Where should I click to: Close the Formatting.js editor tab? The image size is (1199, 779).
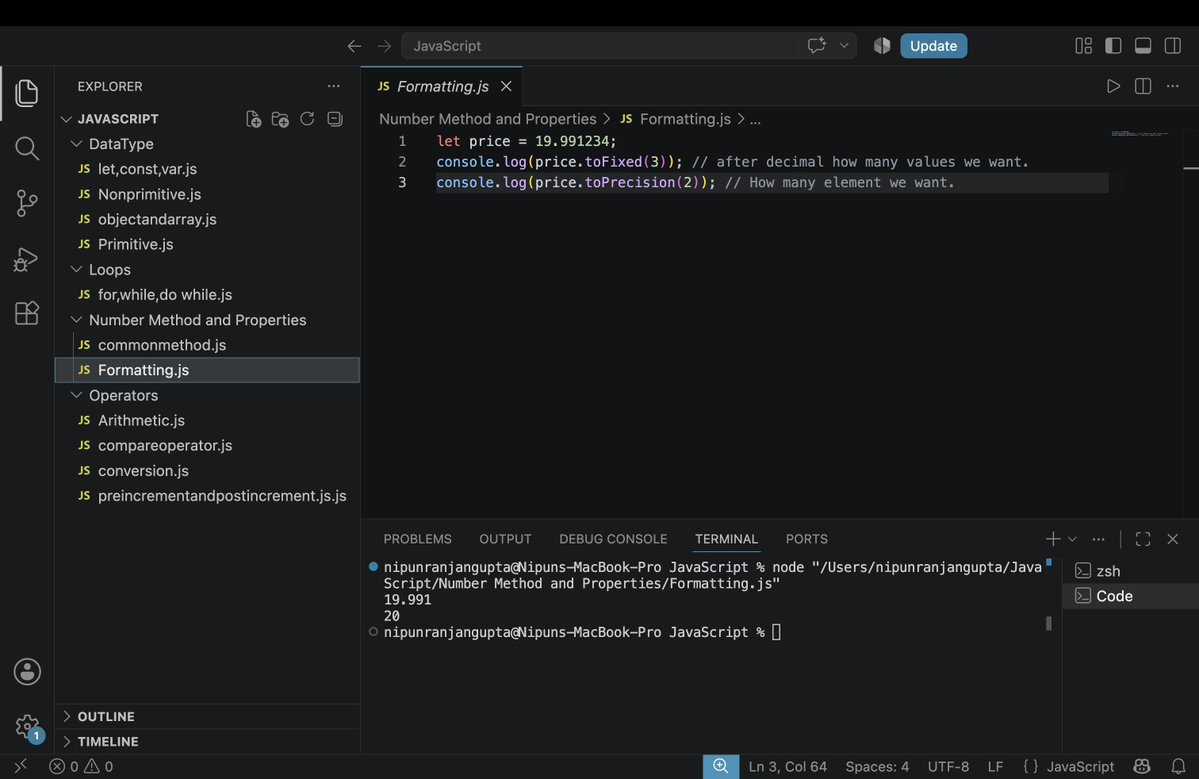coord(506,86)
